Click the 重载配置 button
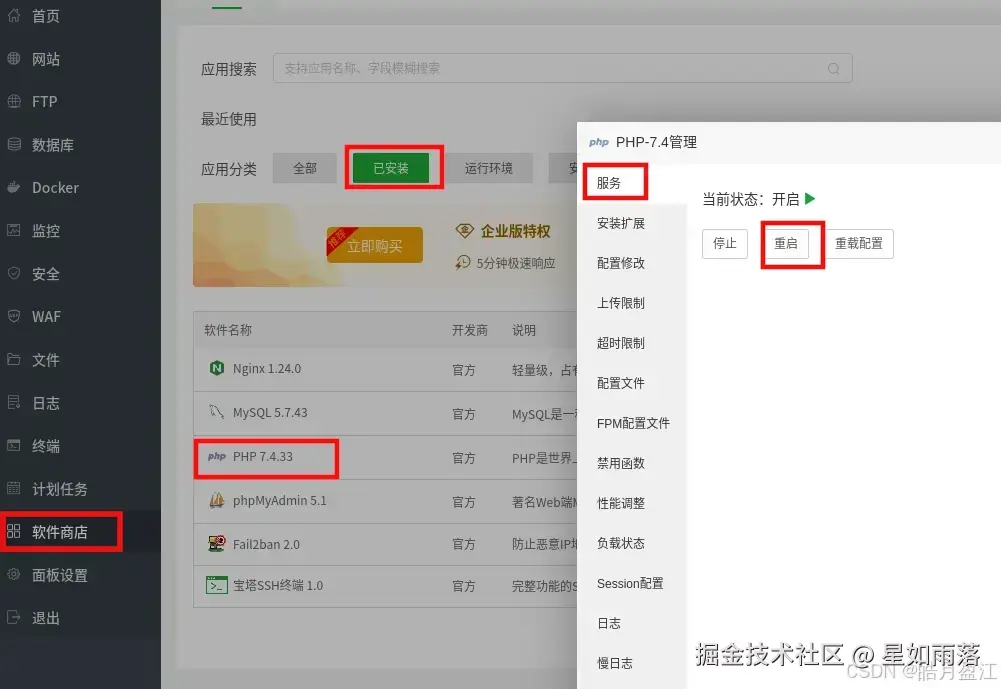The height and width of the screenshot is (689, 1001). pyautogui.click(x=858, y=243)
